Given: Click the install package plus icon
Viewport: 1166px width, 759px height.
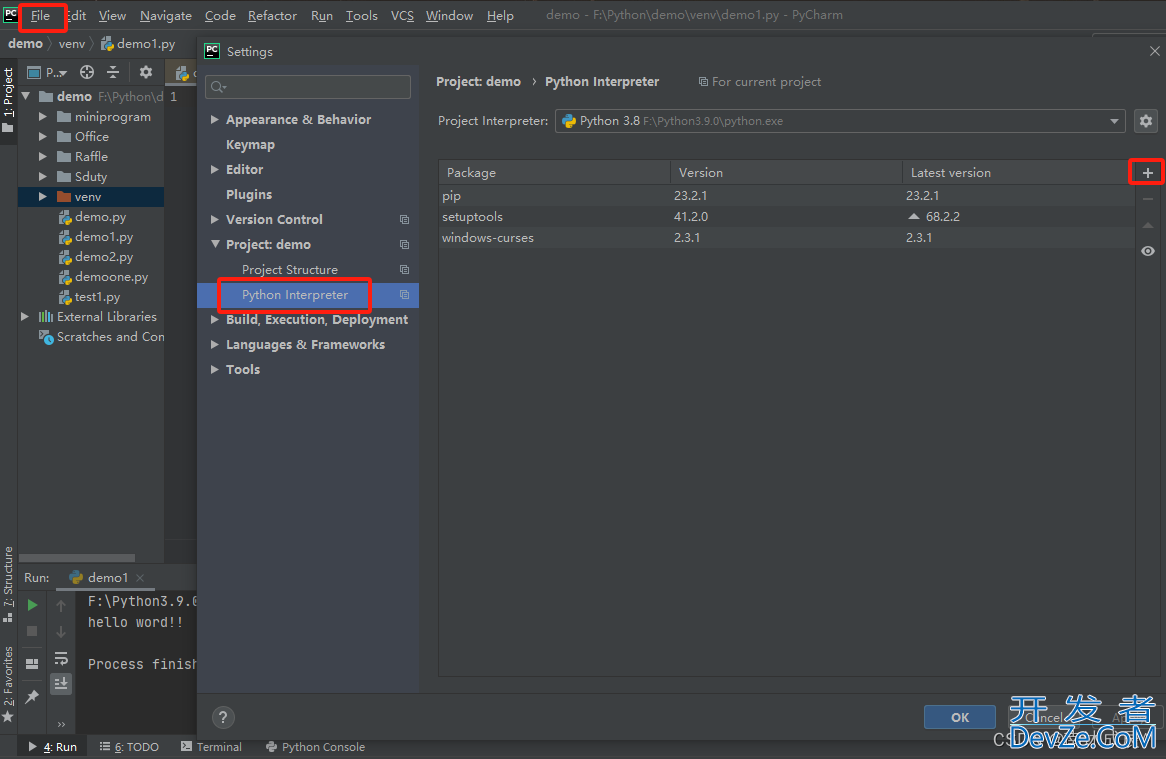Looking at the screenshot, I should (x=1147, y=172).
